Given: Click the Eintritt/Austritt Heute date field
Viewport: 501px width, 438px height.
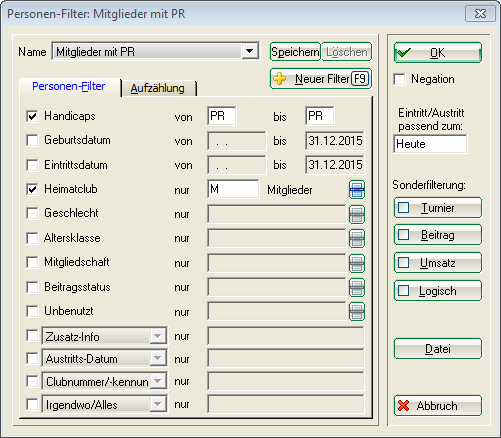Looking at the screenshot, I should pyautogui.click(x=430, y=144).
